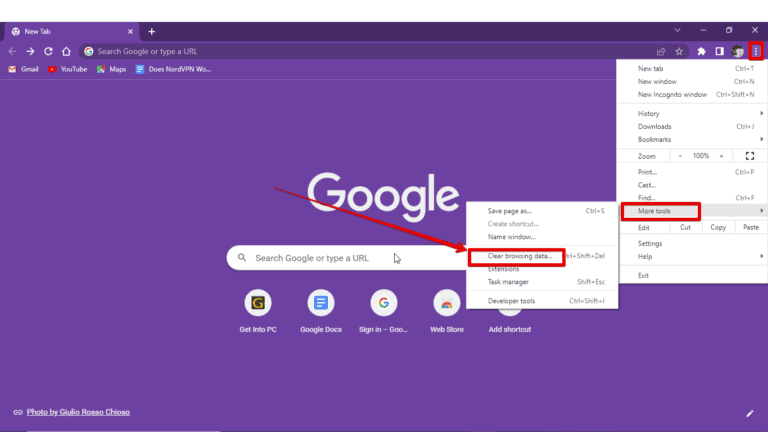Click the magnifier icon in search box
This screenshot has height=432, width=768.
point(242,258)
